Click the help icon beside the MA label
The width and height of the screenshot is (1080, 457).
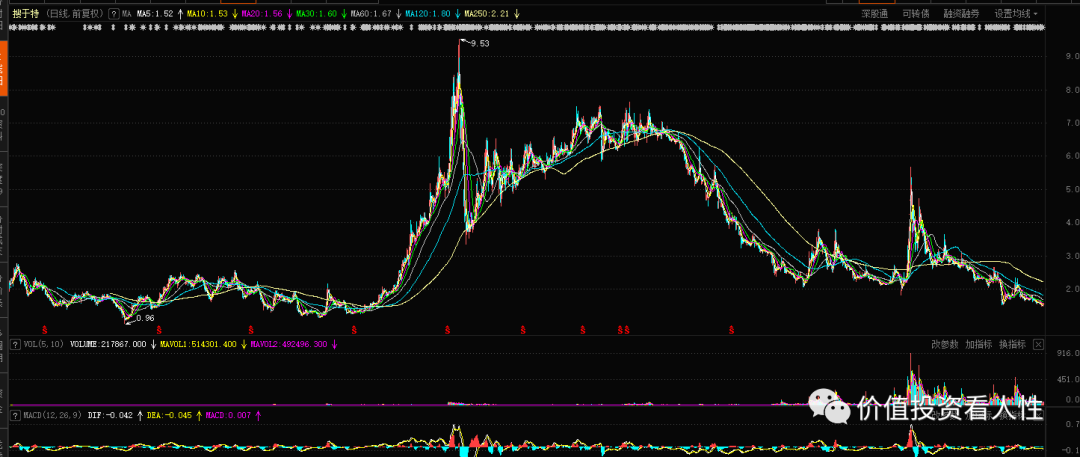114,14
